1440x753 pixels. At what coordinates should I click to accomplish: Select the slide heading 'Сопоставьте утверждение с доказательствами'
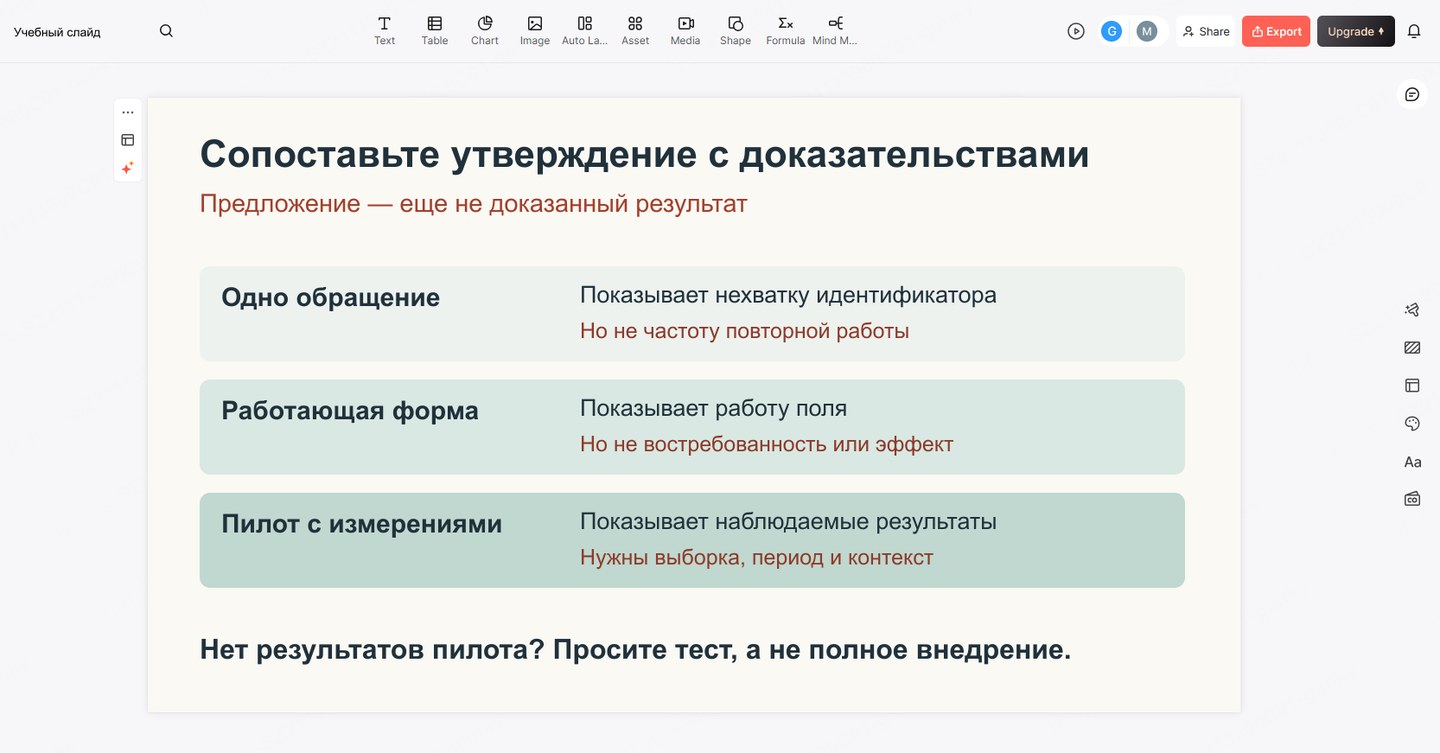[644, 154]
